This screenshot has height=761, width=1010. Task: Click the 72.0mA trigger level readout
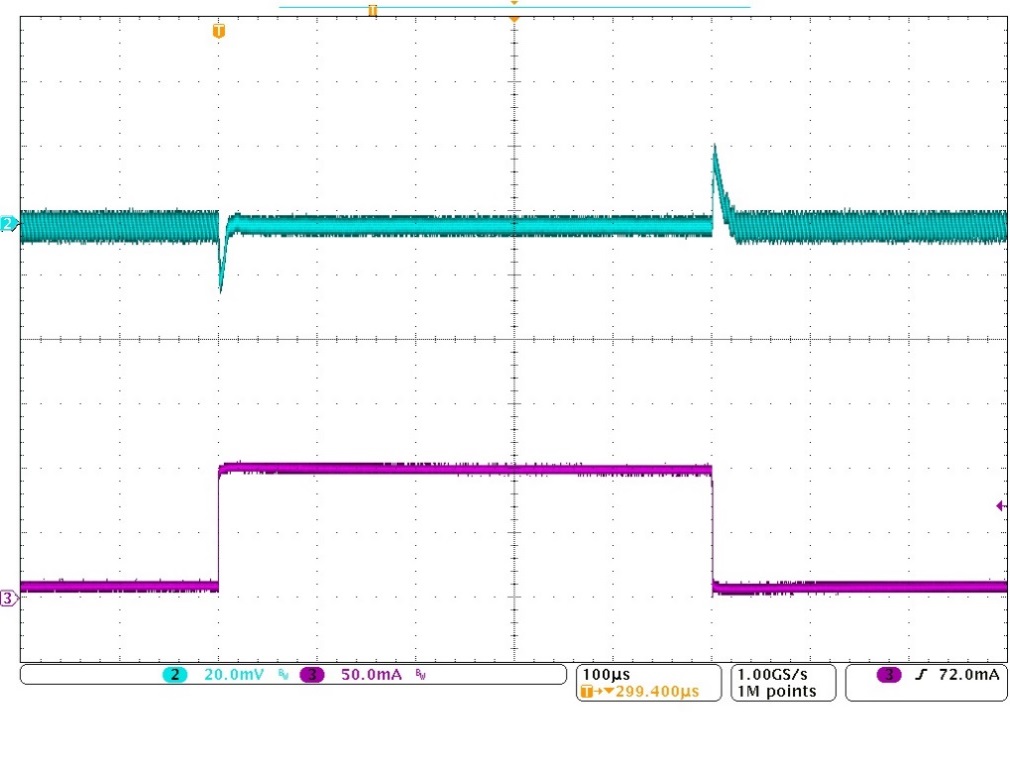(967, 676)
